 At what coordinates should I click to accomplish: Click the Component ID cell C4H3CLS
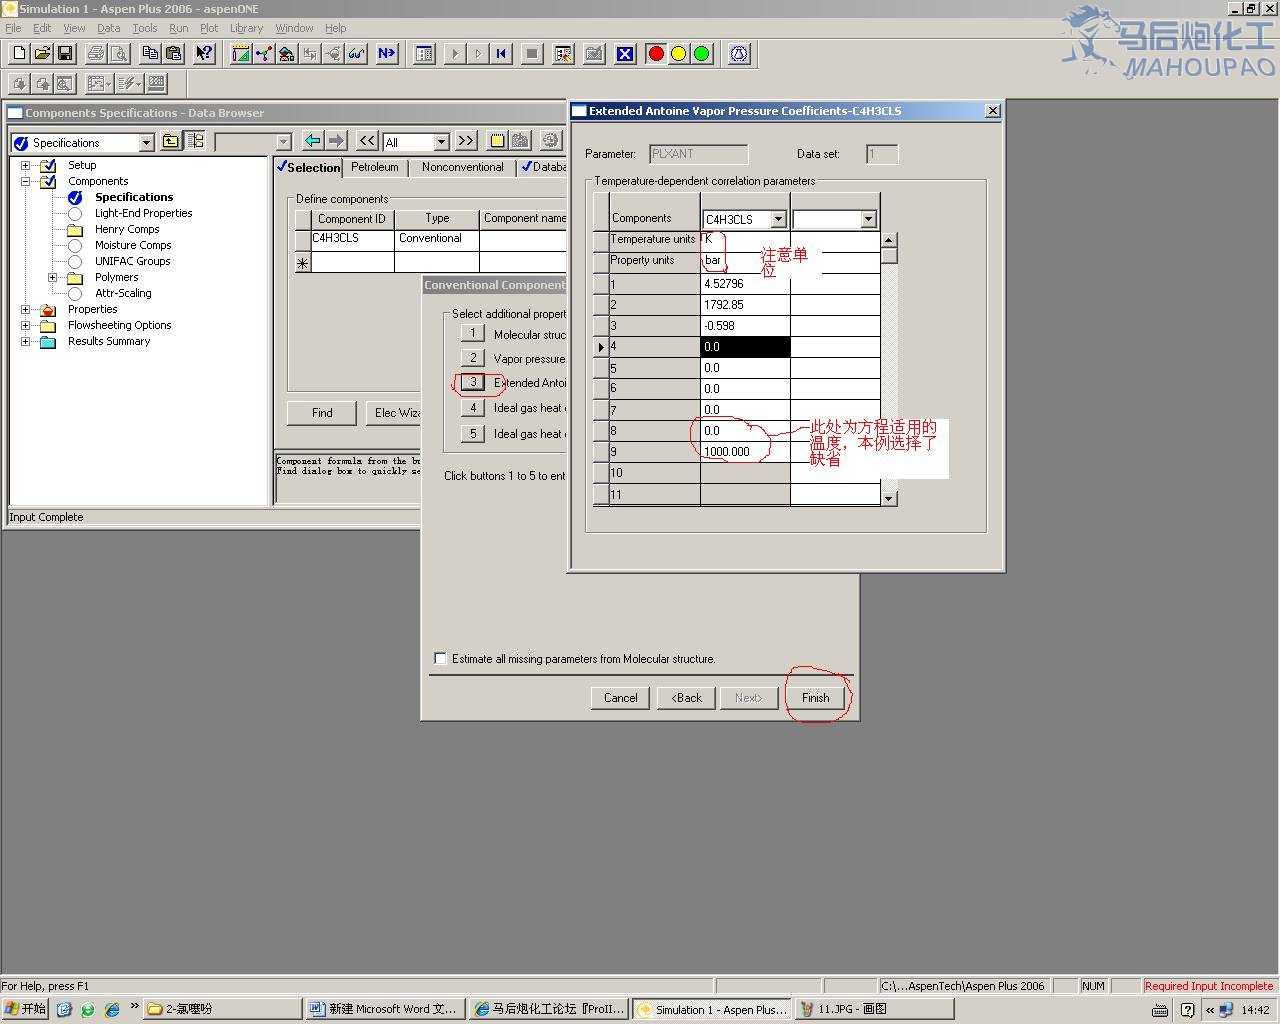point(352,239)
